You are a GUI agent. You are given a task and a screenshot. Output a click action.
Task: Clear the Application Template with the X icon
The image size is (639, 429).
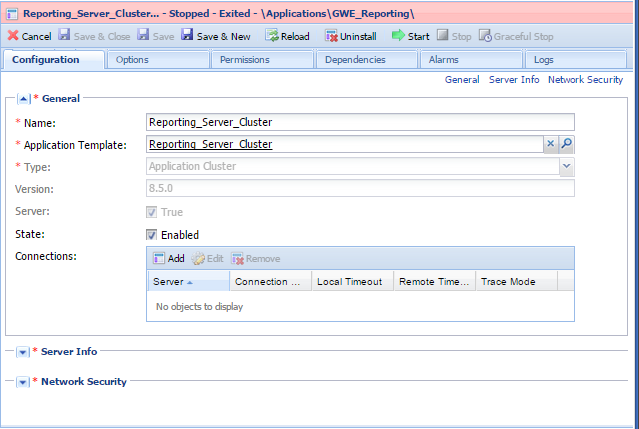(551, 144)
